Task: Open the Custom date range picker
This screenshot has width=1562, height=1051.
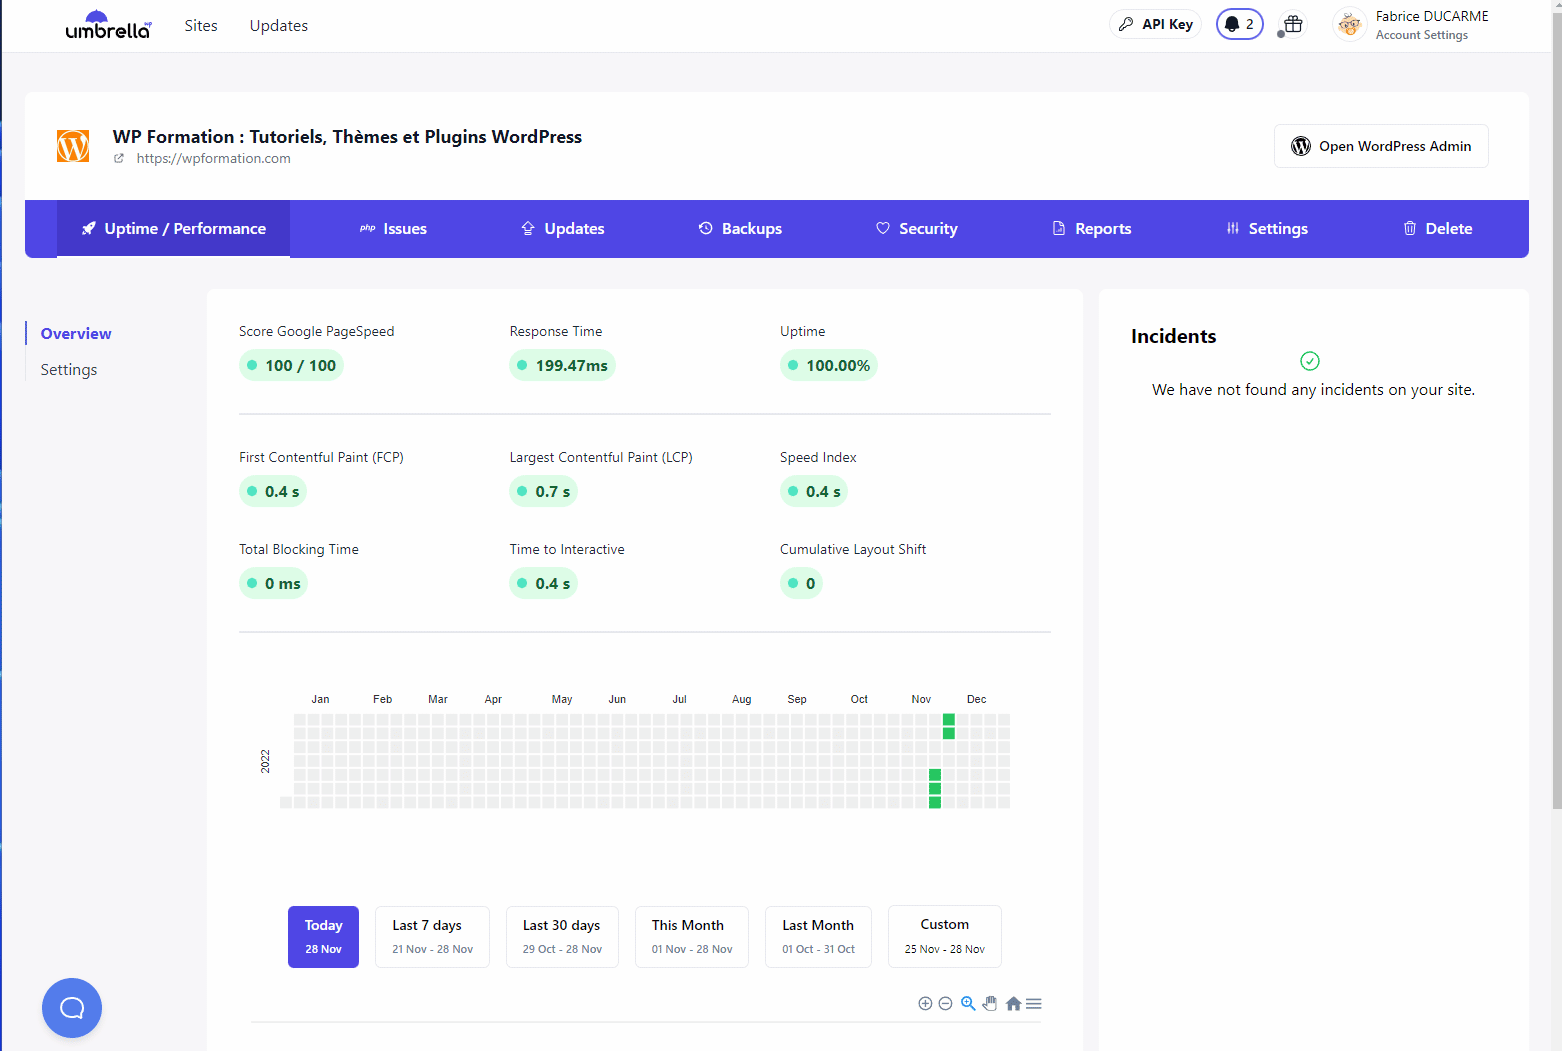Action: point(944,936)
